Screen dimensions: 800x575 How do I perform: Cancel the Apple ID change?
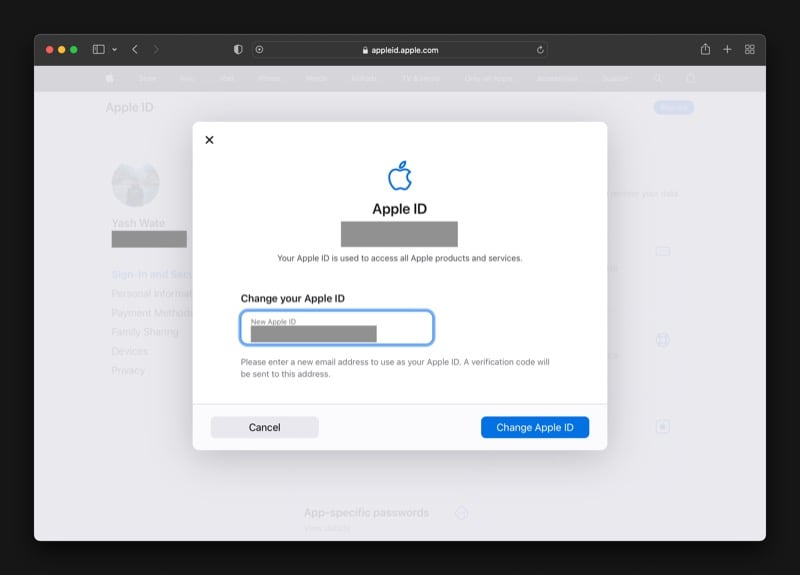coord(264,427)
